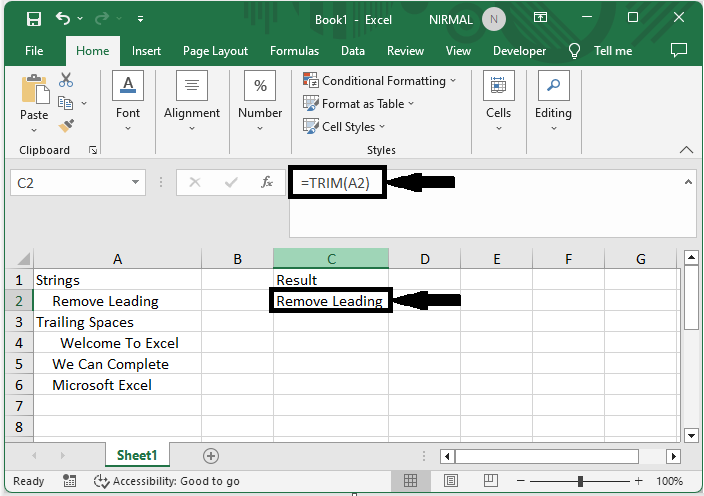Click the Undo arrow icon

pyautogui.click(x=63, y=18)
